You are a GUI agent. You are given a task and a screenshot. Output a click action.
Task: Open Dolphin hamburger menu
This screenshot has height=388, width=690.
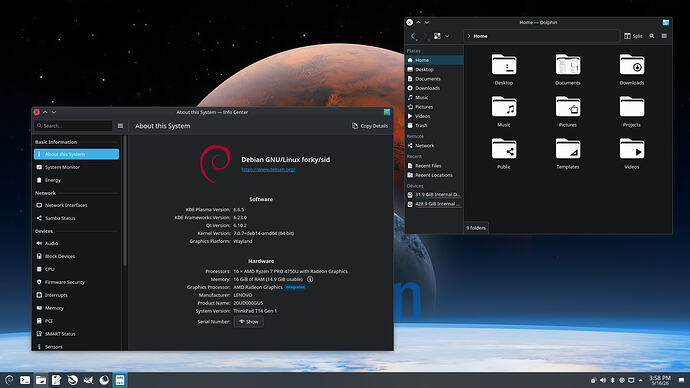click(664, 36)
